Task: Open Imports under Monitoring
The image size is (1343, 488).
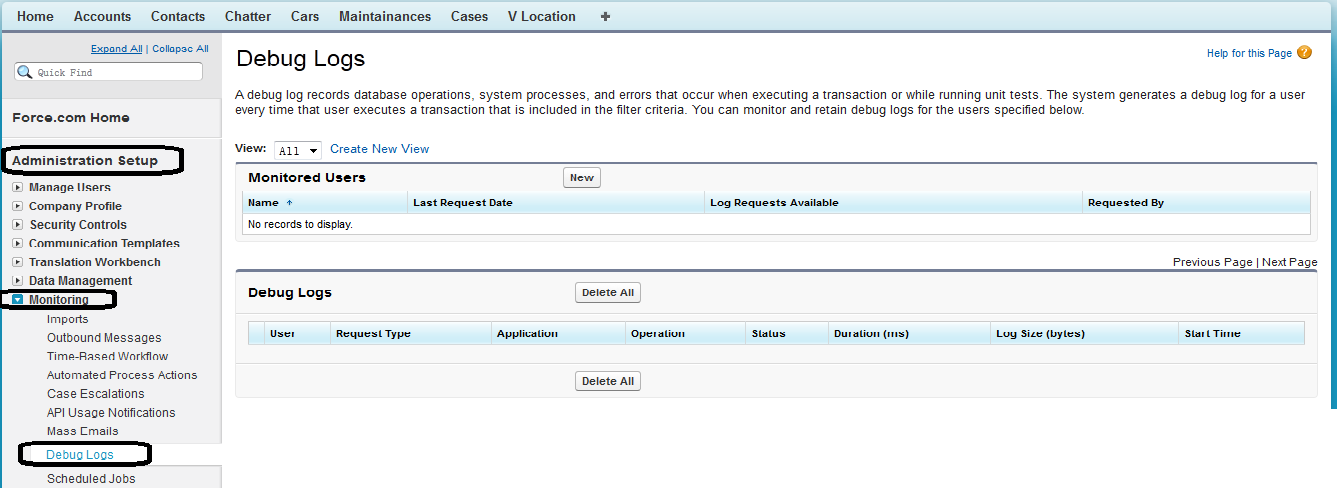Action: tap(68, 319)
